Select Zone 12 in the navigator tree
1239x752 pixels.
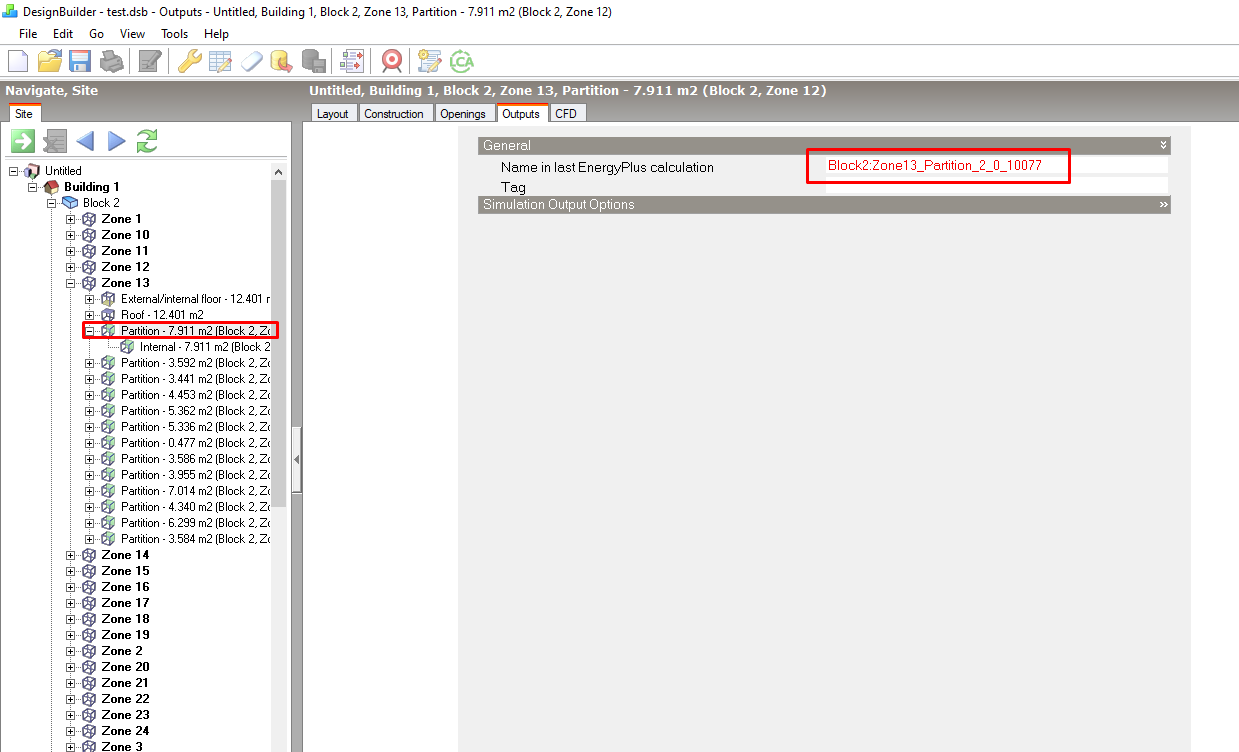click(125, 267)
